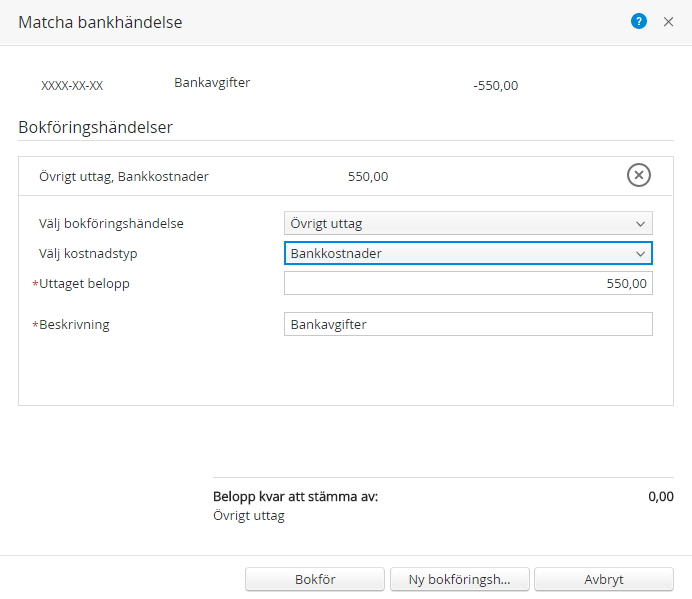692x599 pixels.
Task: Click the 550,00 amount in the entry header
Action: (368, 177)
